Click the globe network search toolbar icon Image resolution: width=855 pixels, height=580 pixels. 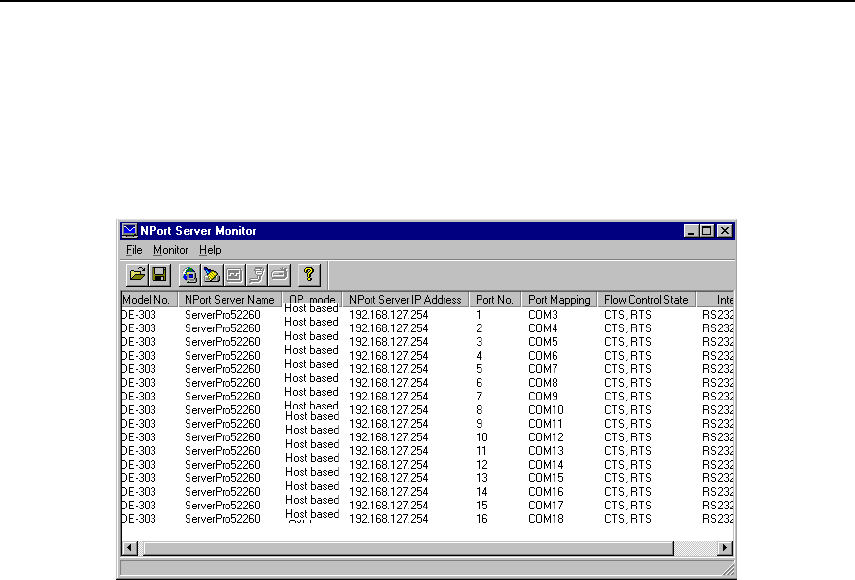pyautogui.click(x=189, y=275)
